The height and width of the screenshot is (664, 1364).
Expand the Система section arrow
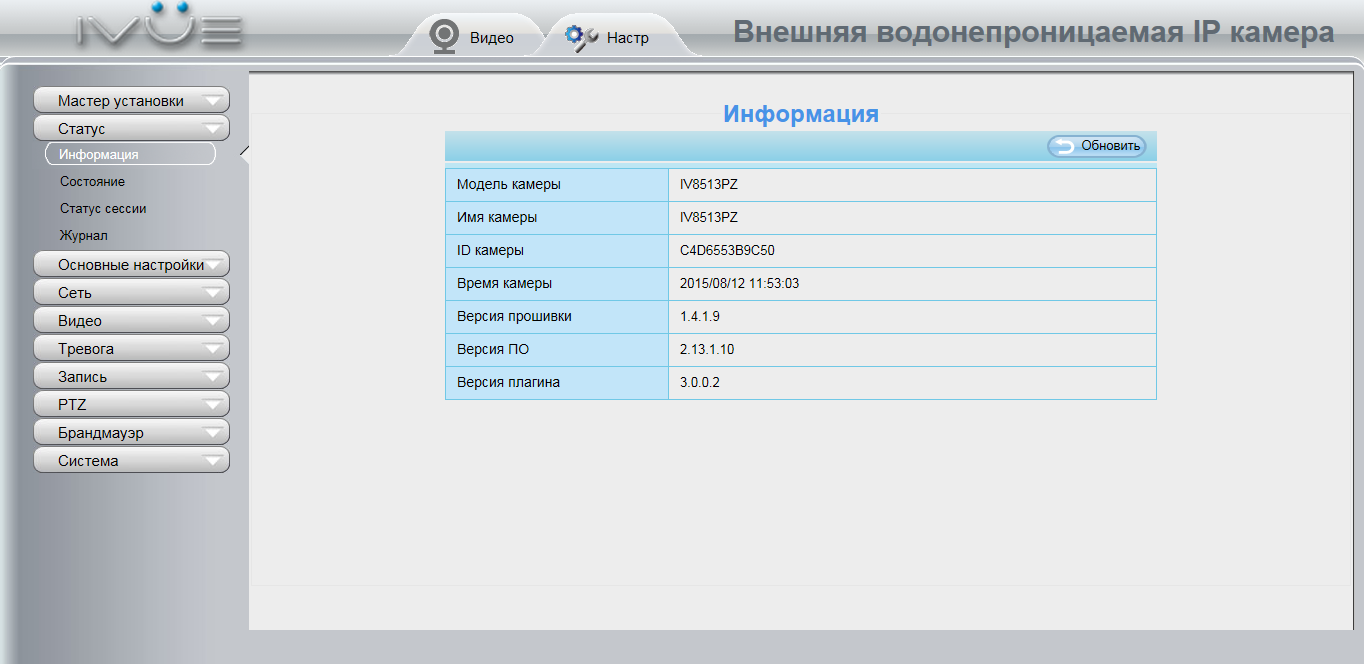pos(212,461)
